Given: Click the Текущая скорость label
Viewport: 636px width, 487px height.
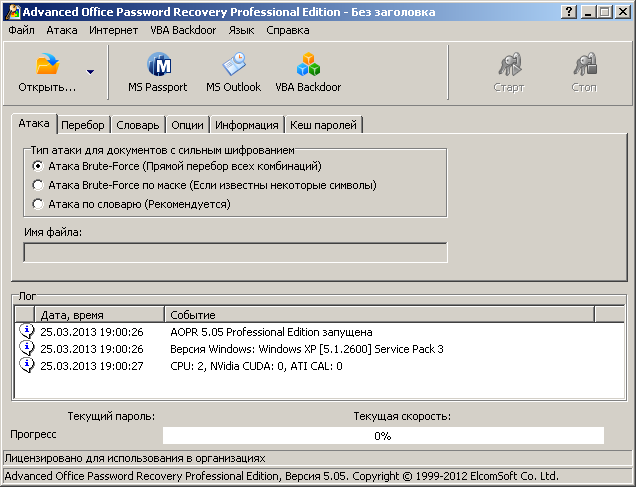Looking at the screenshot, I should tap(402, 416).
